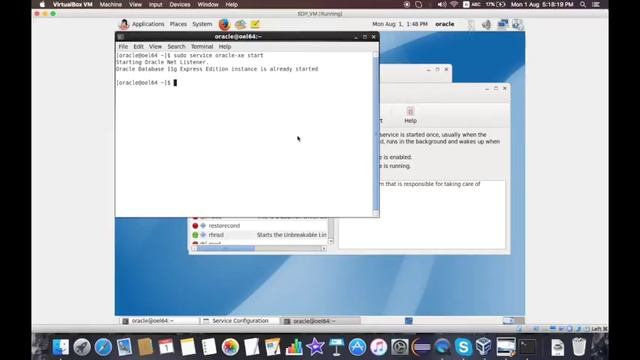Click the green status dot beside rhnsd
Image resolution: width=640 pixels, height=360 pixels.
[195, 235]
